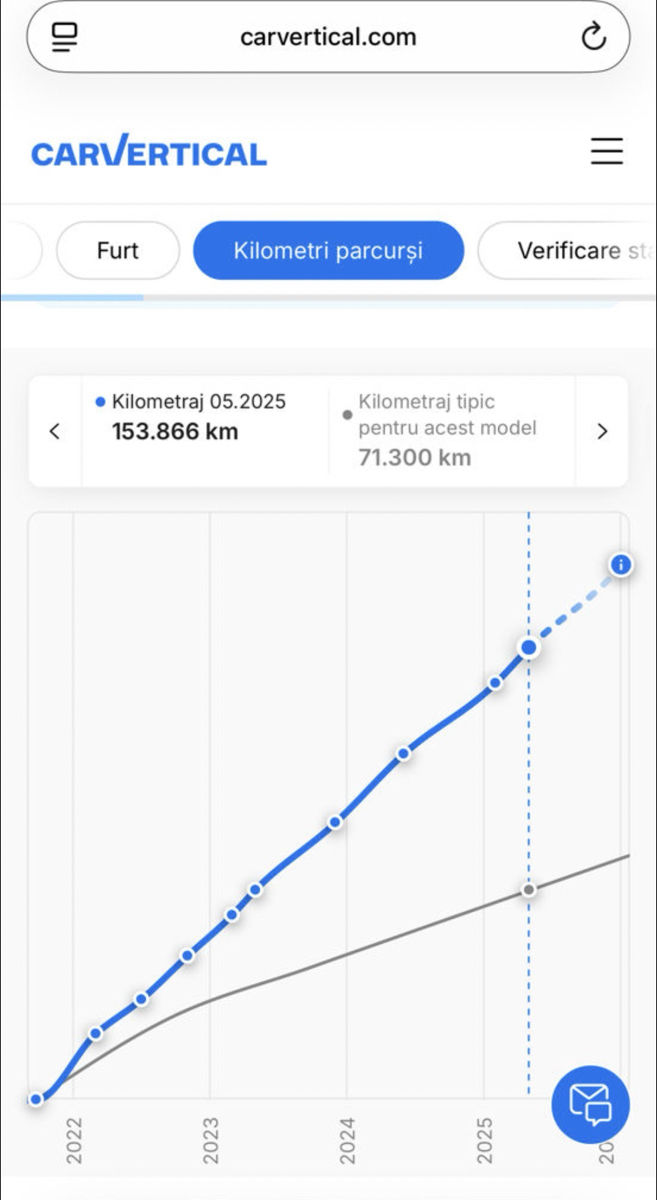Switch to the Furt tab
This screenshot has height=1200, width=657.
coord(118,250)
